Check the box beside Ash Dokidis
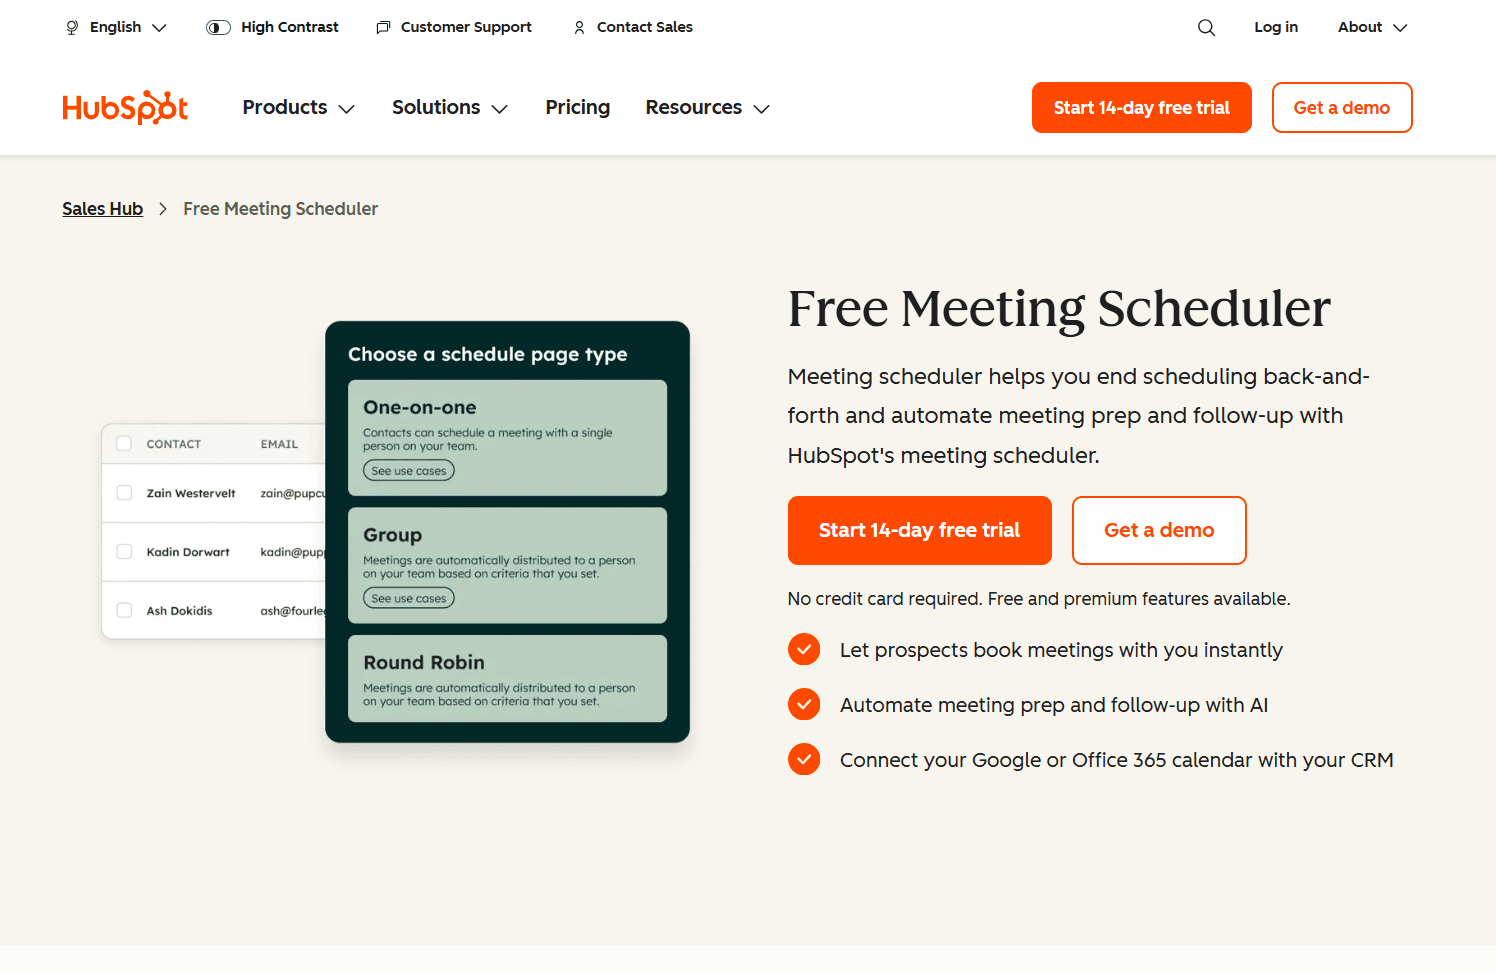 (x=124, y=610)
